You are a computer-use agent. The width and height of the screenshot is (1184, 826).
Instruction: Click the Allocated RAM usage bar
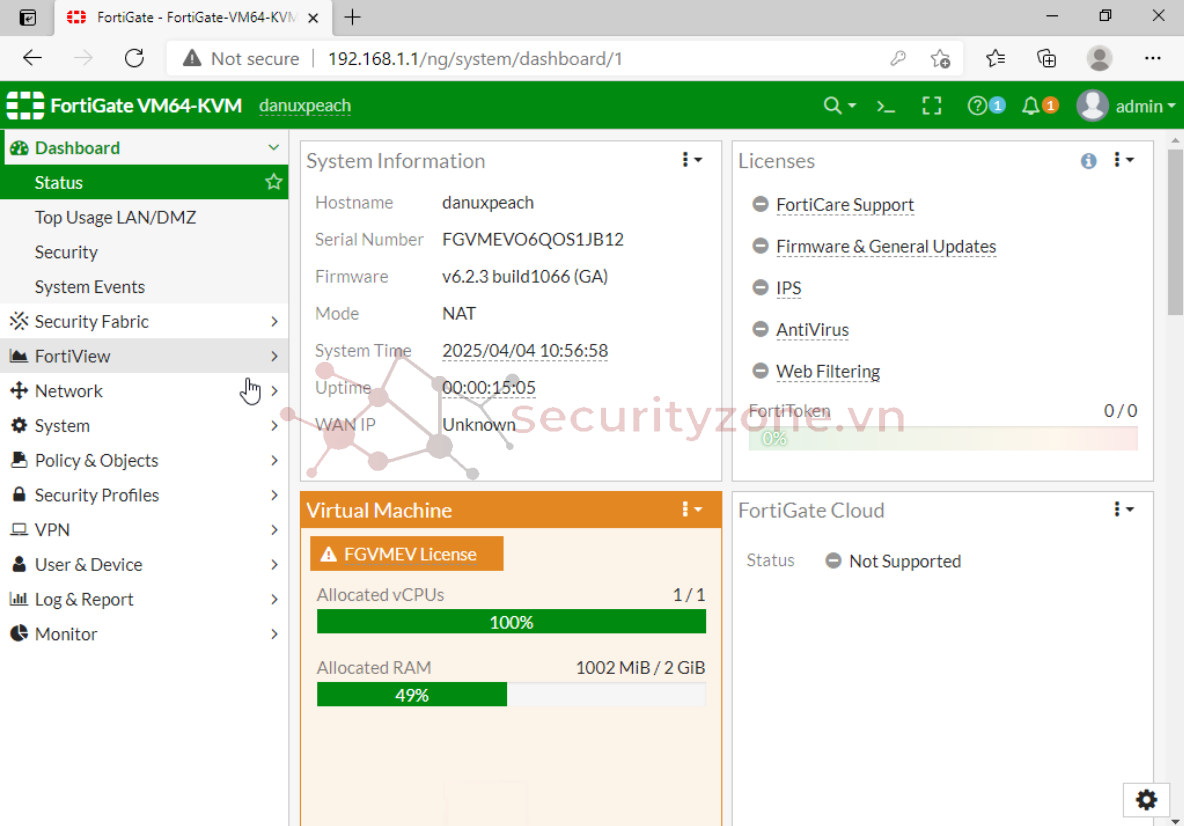point(511,695)
